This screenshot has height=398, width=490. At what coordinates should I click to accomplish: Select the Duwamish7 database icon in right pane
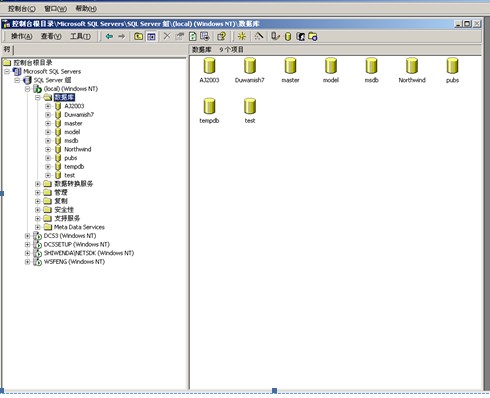click(x=250, y=66)
